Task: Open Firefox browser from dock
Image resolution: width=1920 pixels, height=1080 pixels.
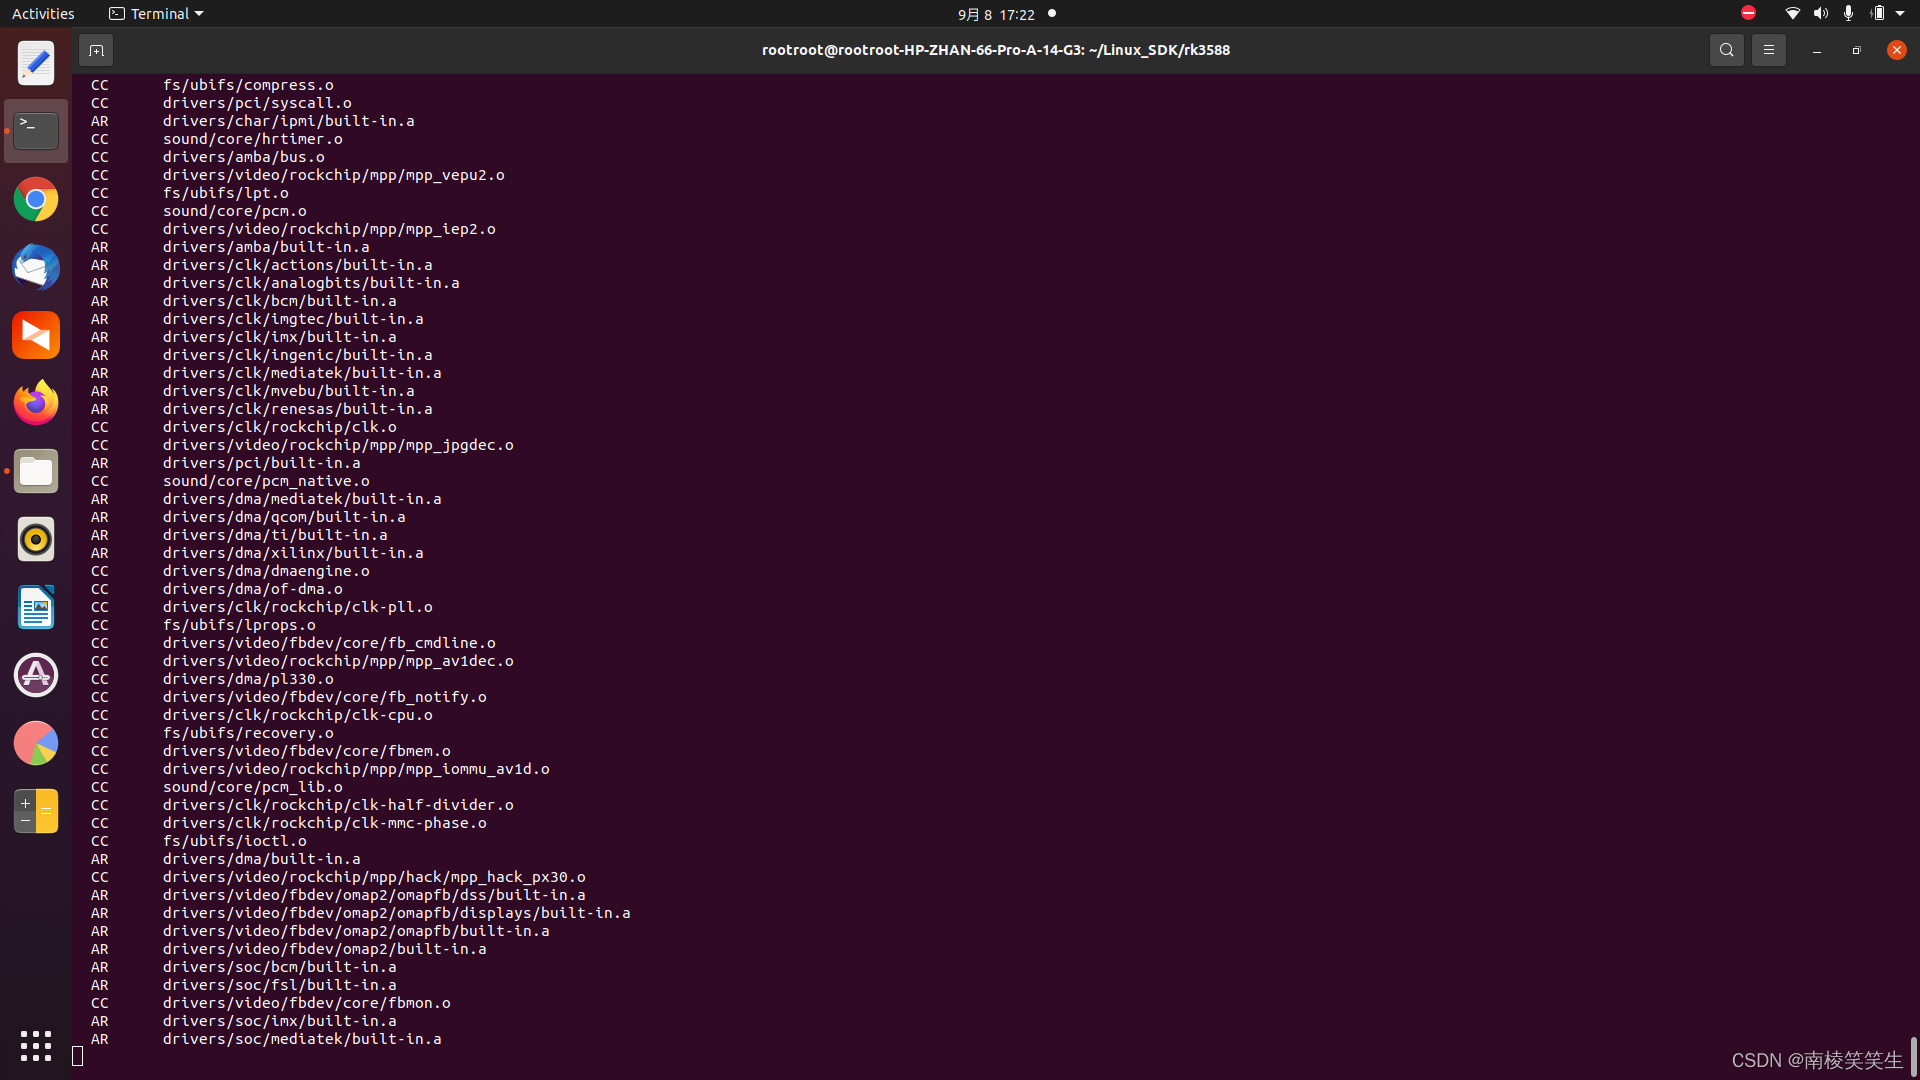Action: [x=36, y=403]
